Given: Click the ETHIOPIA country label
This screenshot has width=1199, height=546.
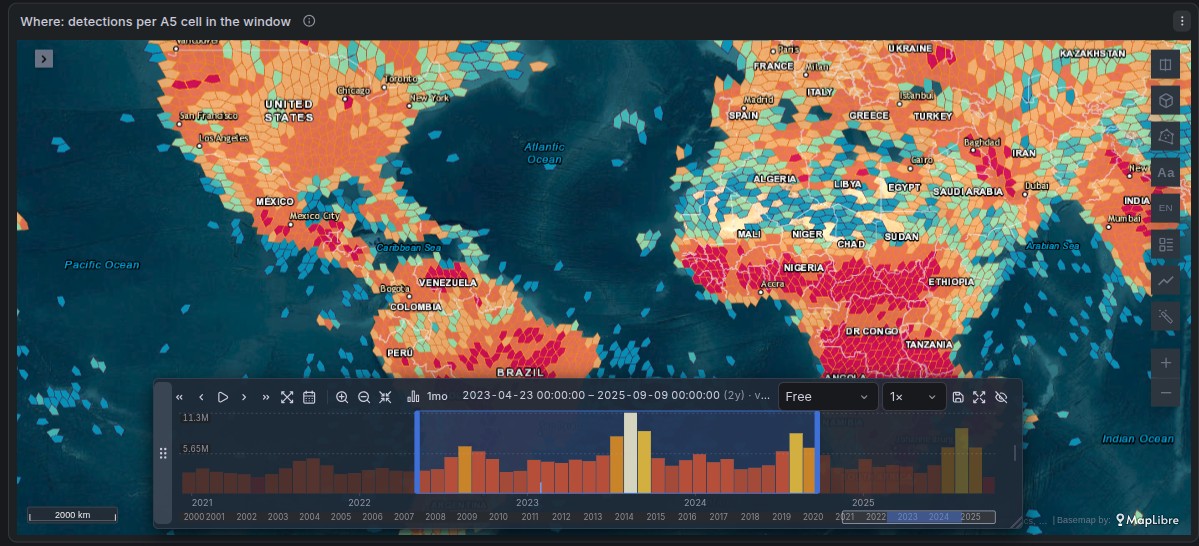Looking at the screenshot, I should pyautogui.click(x=951, y=282).
